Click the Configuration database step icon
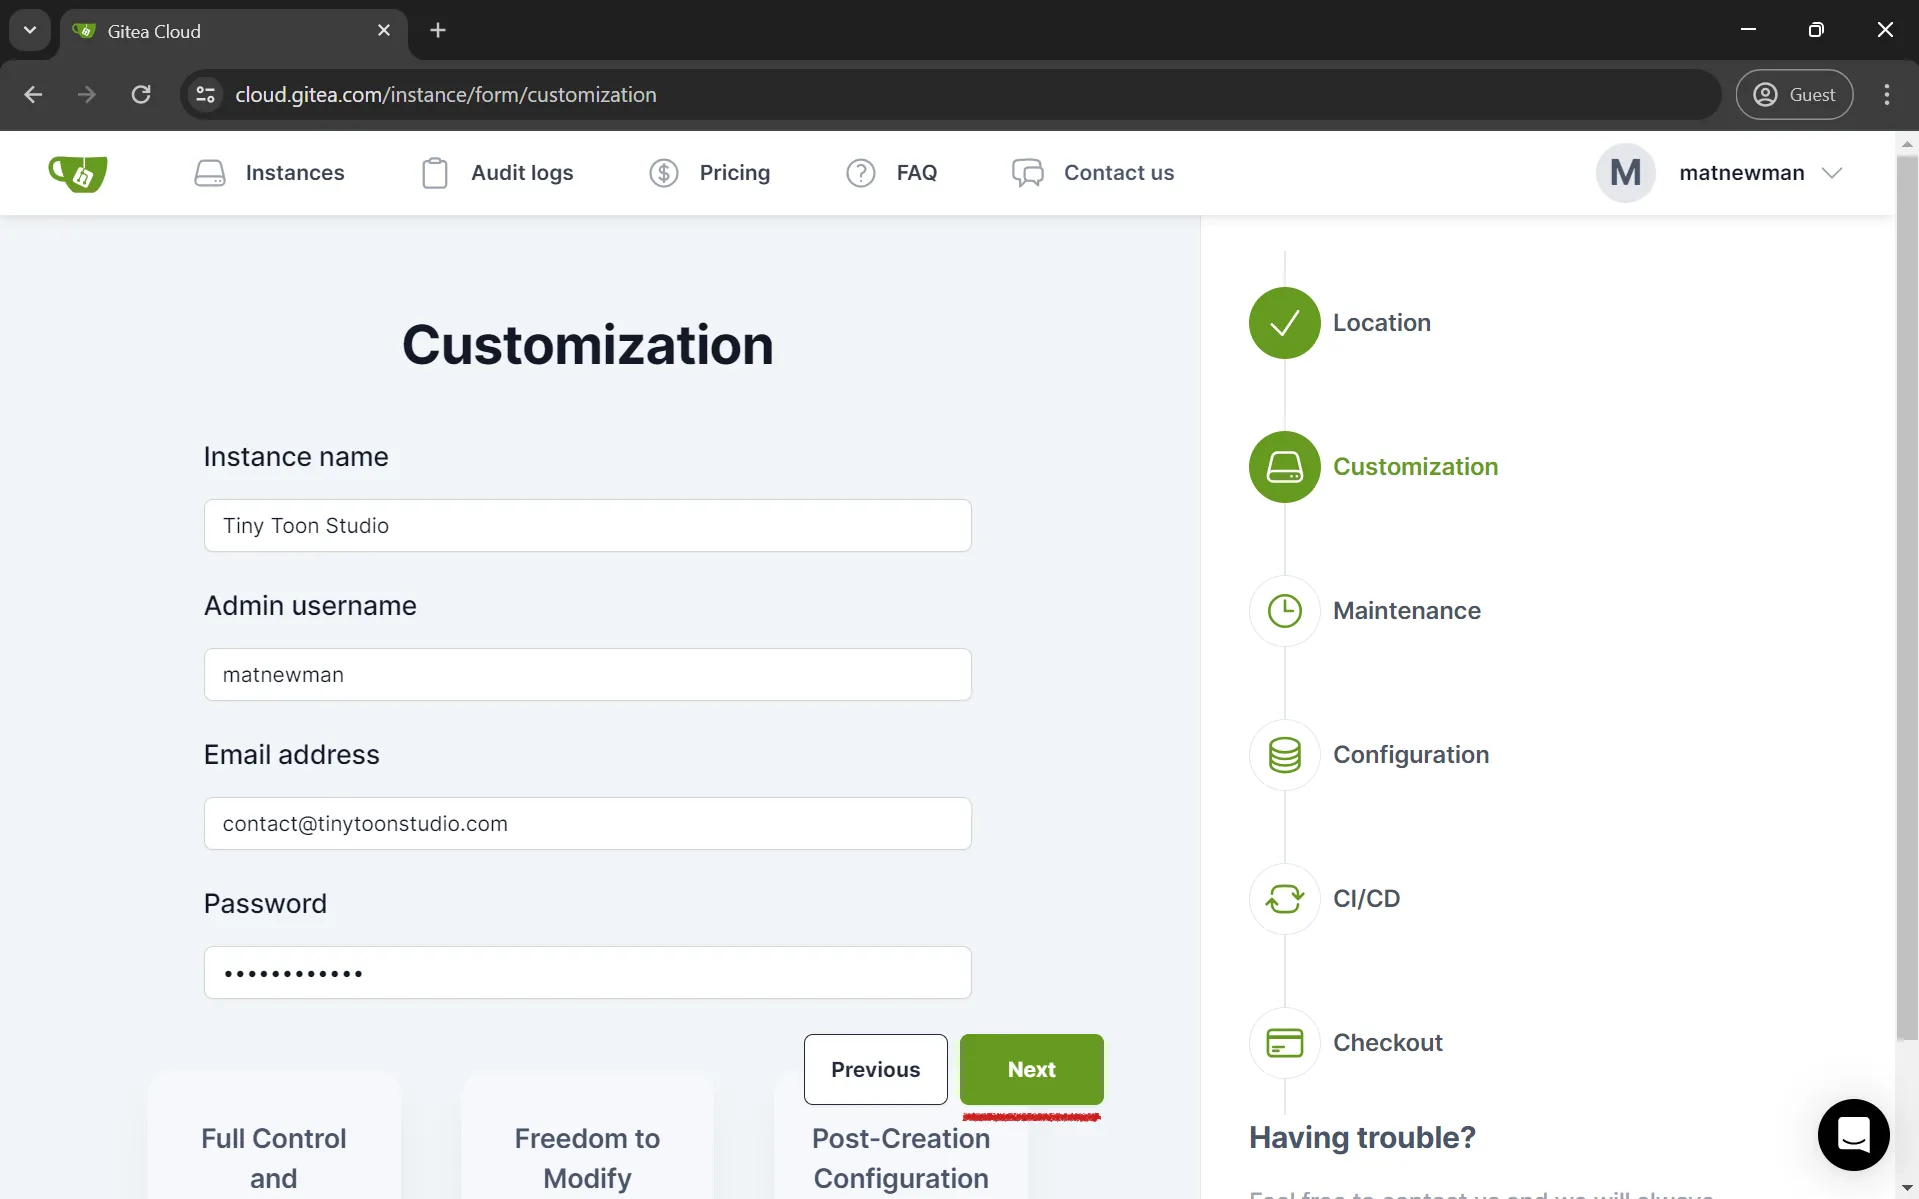Viewport: 1919px width, 1199px height. pyautogui.click(x=1284, y=755)
